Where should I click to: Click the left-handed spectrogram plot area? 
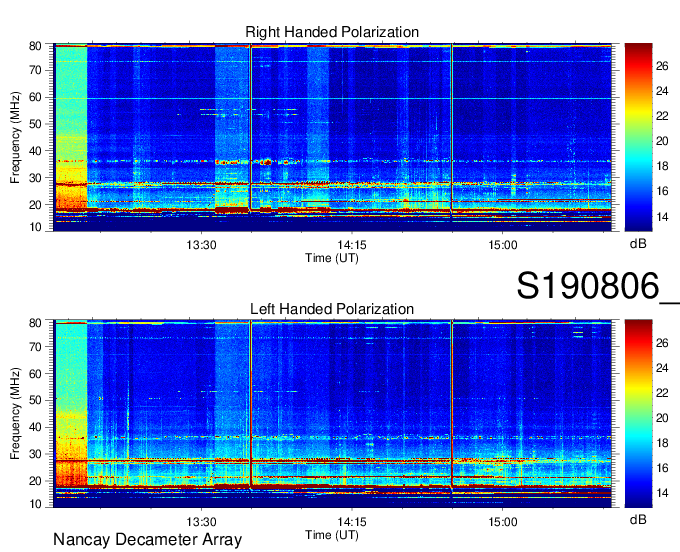[333, 414]
